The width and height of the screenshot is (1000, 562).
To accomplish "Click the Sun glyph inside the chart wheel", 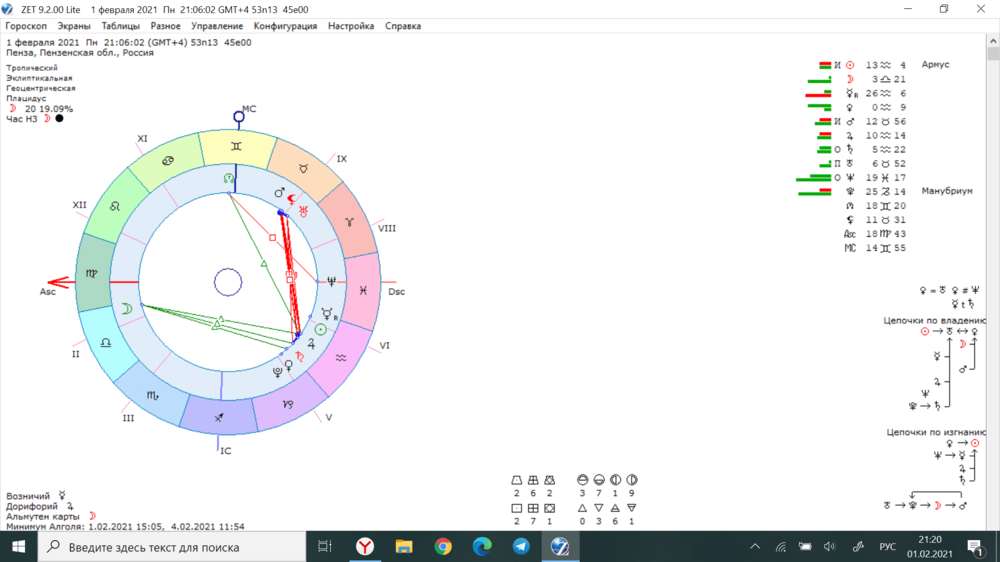I will click(321, 329).
